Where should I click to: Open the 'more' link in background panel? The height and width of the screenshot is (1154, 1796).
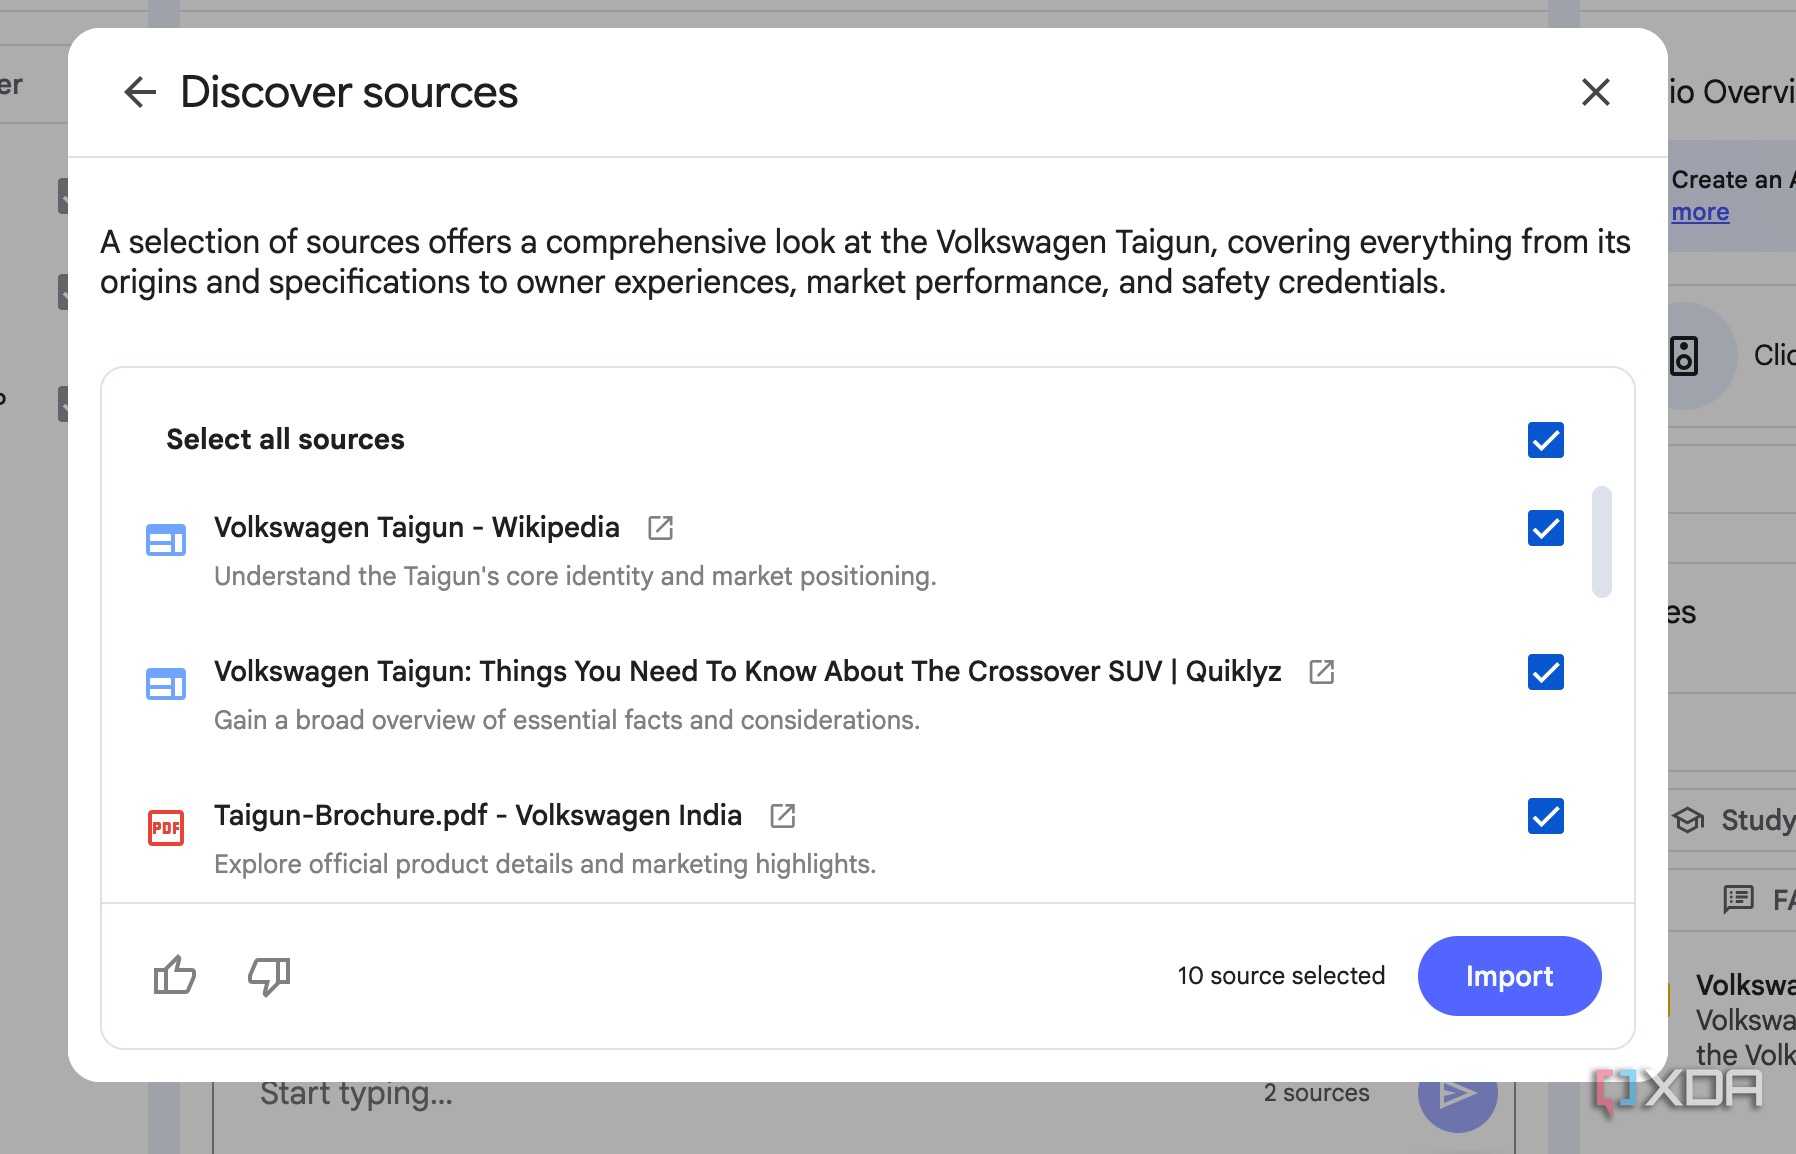(1700, 212)
